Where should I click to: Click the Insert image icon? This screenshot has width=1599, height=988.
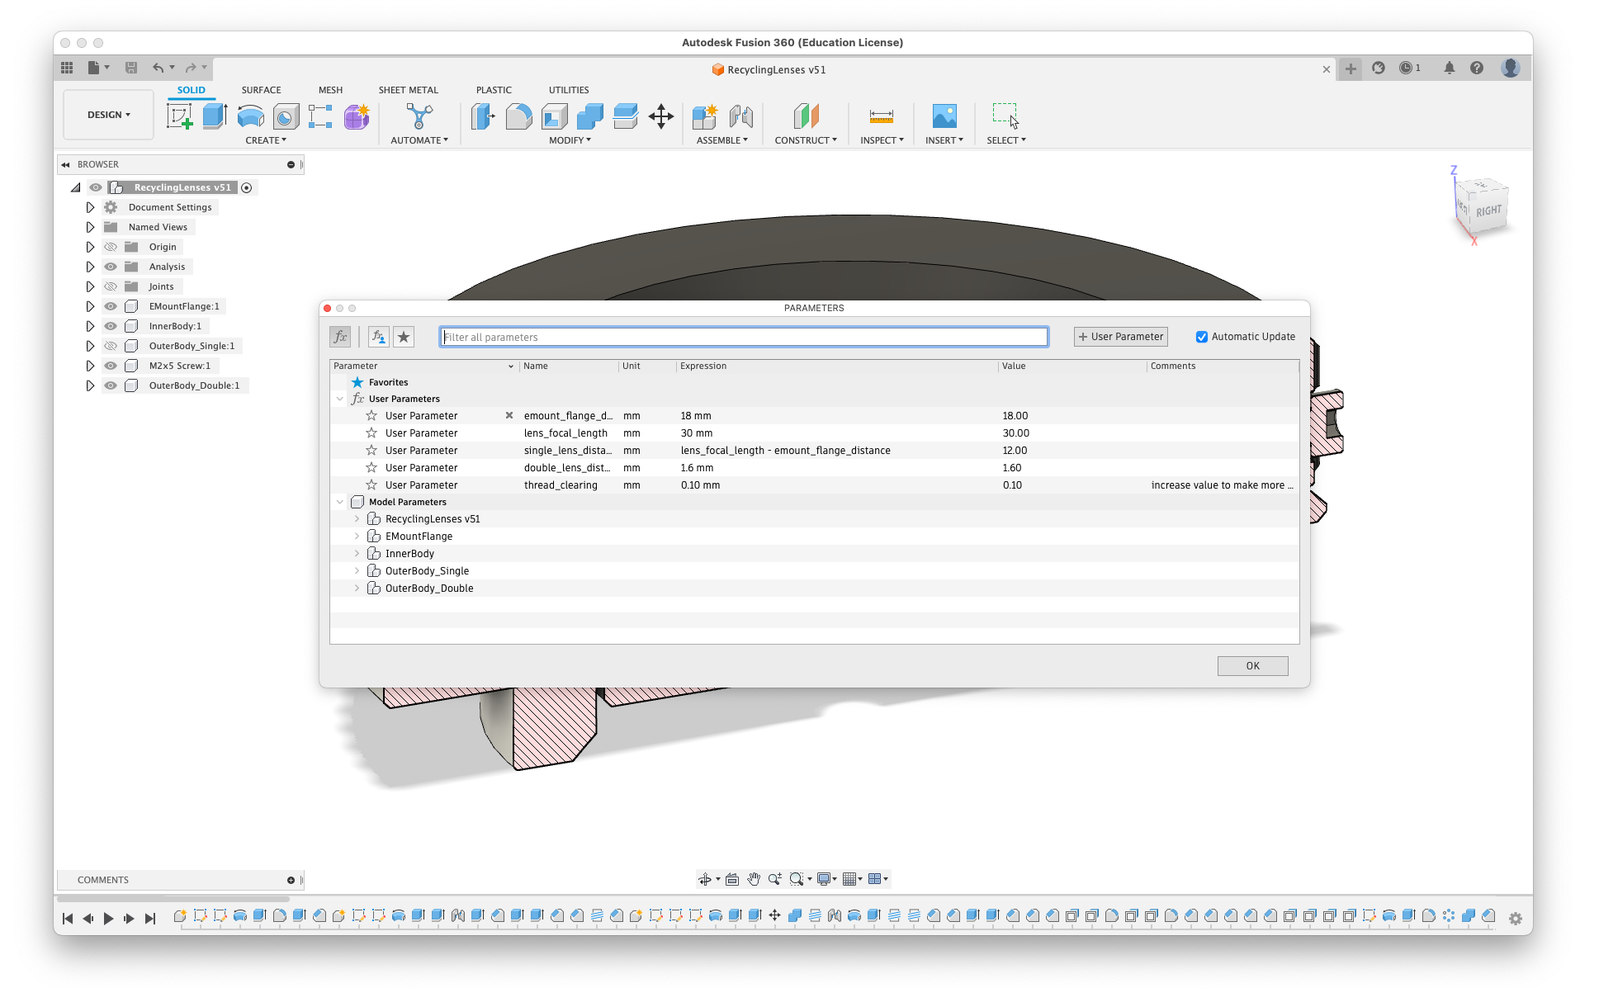point(944,116)
